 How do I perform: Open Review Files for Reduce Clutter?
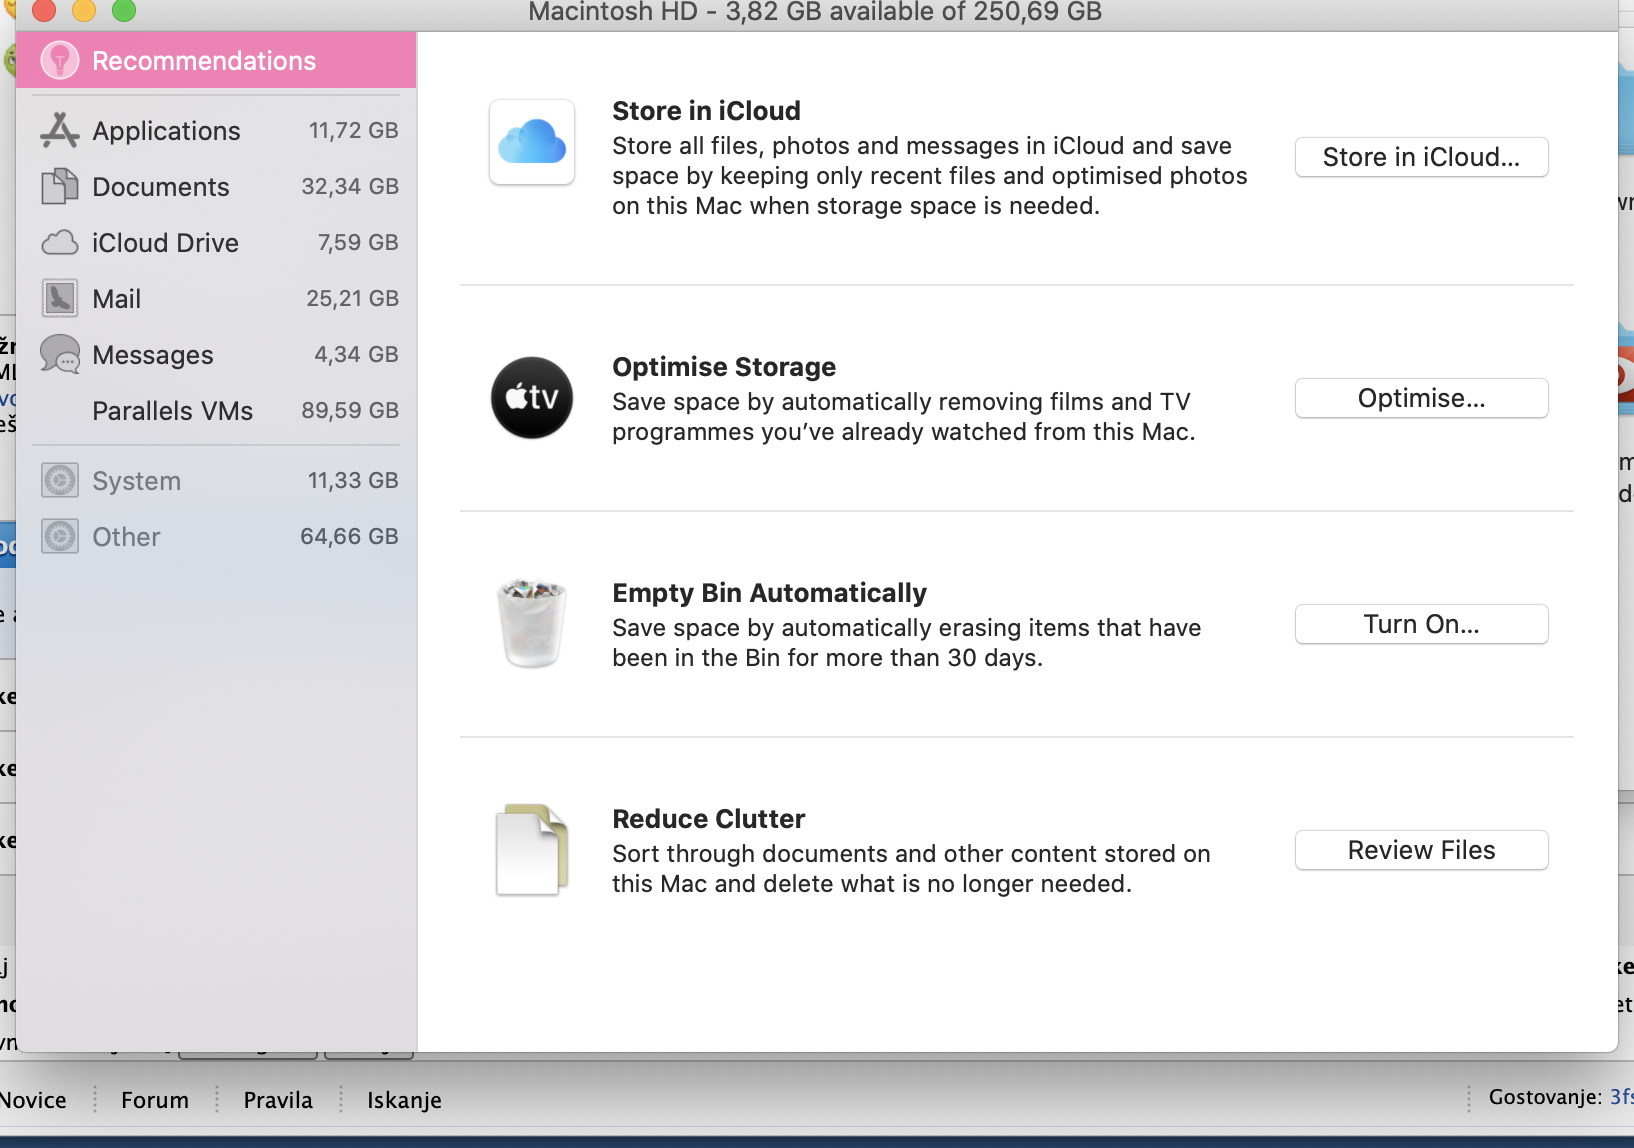1422,850
